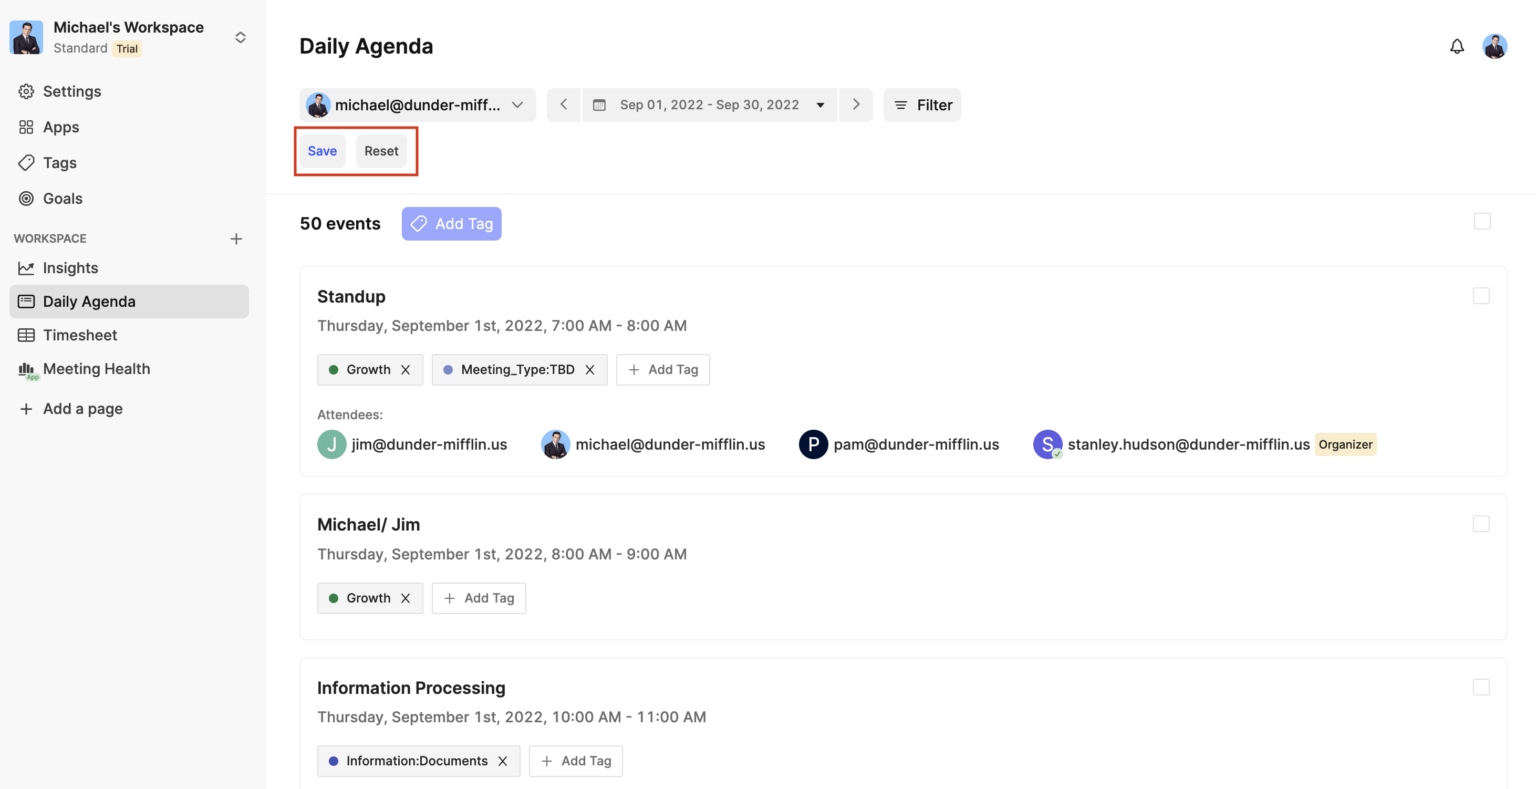Image resolution: width=1536 pixels, height=789 pixels.
Task: Open the notifications bell icon
Action: 1457,46
